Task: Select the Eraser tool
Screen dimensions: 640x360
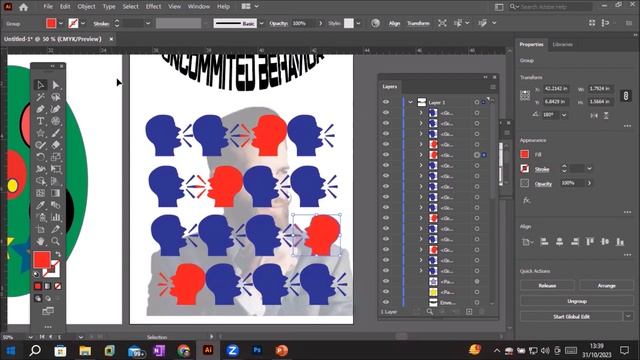Action: click(x=56, y=144)
